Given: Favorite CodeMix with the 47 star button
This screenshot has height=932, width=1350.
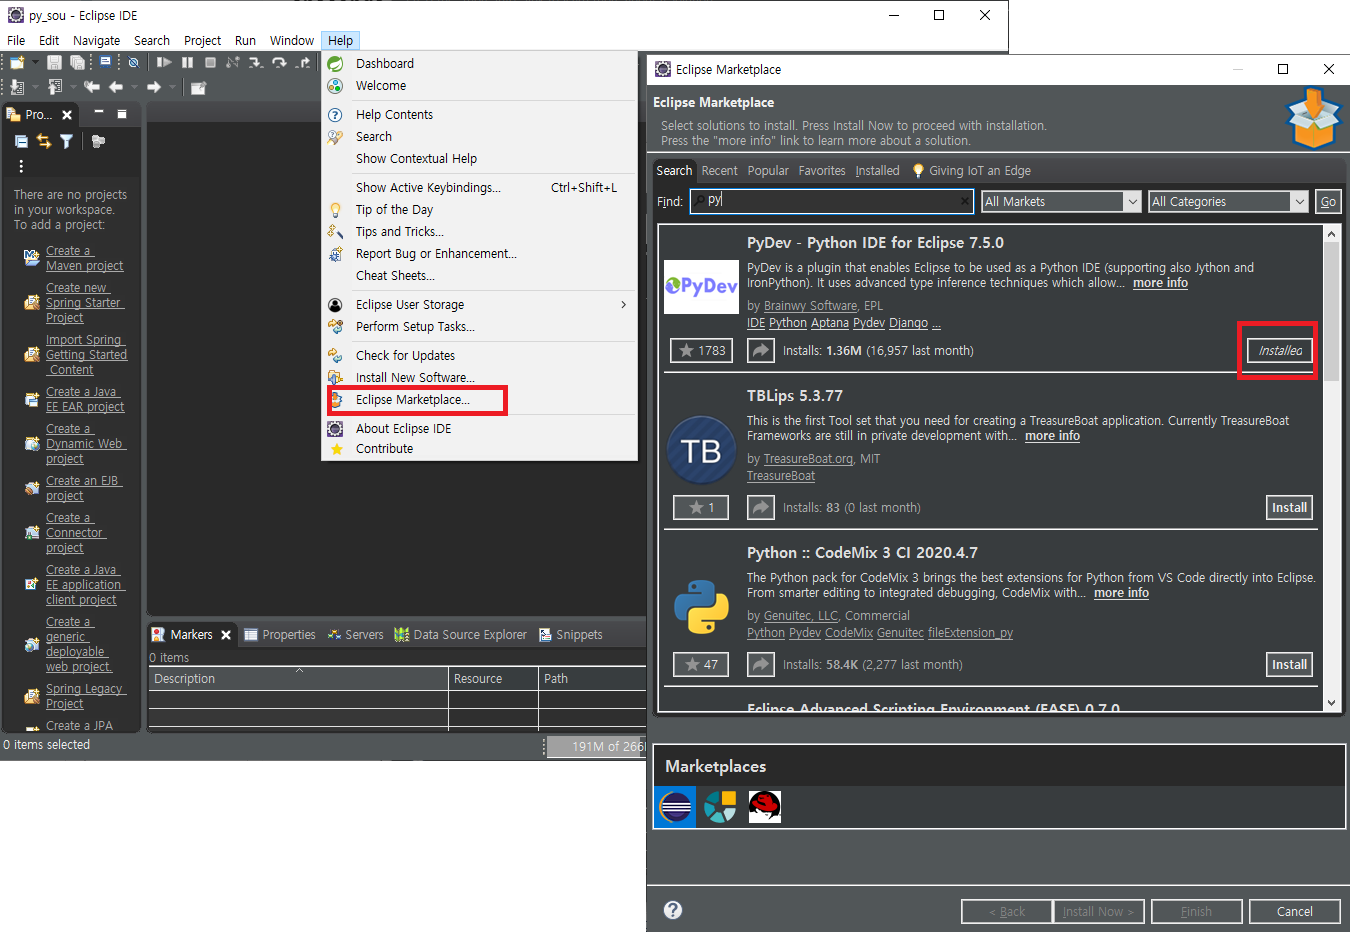Looking at the screenshot, I should pos(702,664).
